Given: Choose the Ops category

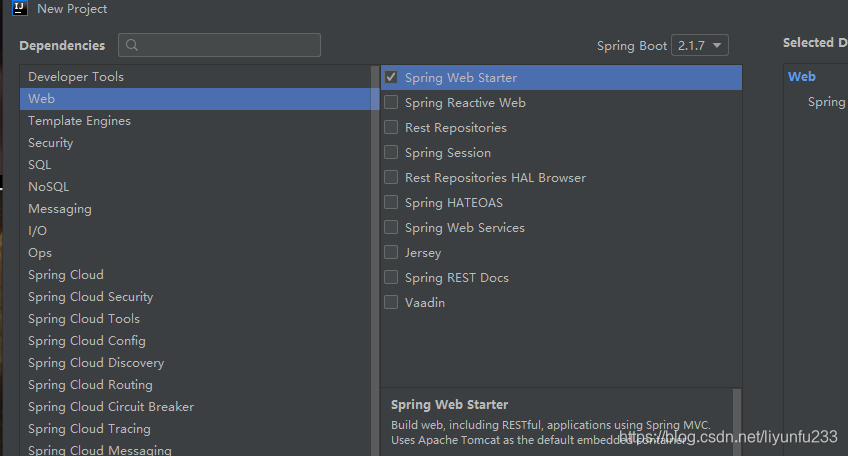Looking at the screenshot, I should tap(196, 253).
